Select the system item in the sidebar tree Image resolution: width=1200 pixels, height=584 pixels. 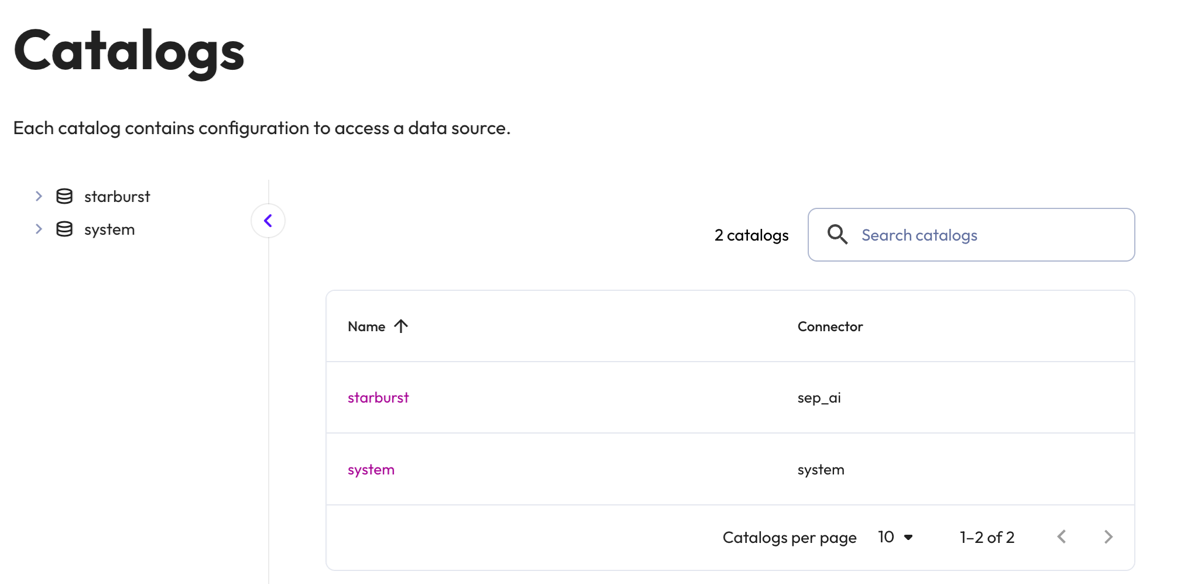110,229
